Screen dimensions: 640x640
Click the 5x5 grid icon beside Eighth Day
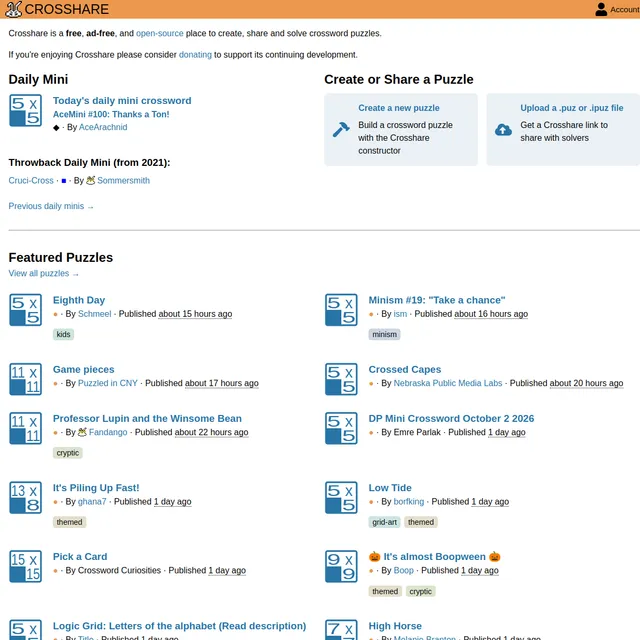tap(25, 310)
